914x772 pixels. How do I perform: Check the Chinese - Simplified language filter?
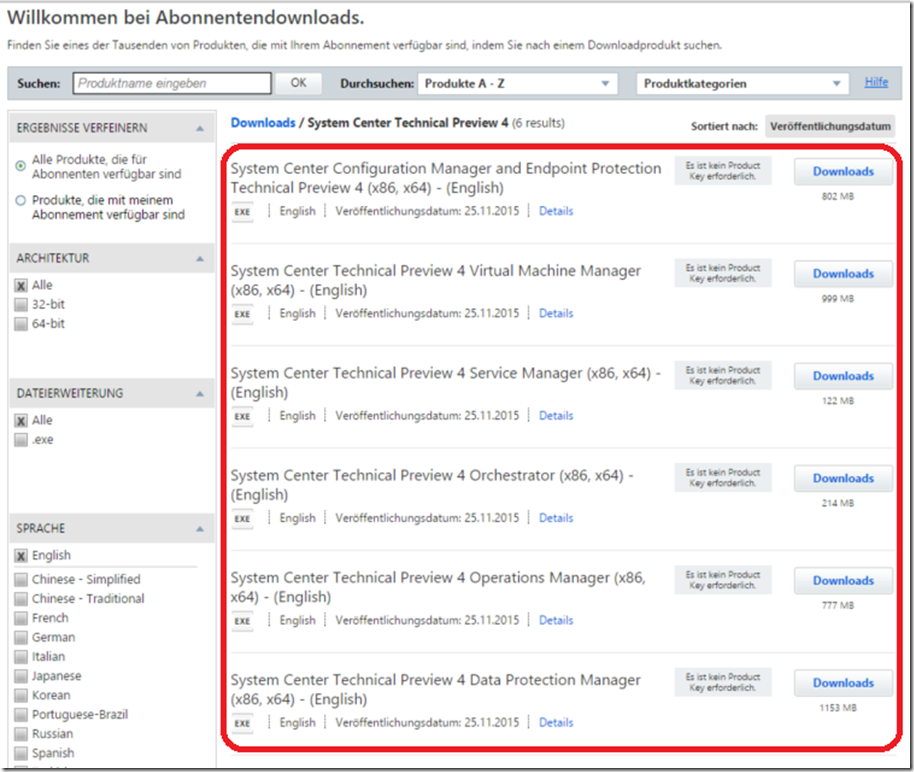[21, 580]
